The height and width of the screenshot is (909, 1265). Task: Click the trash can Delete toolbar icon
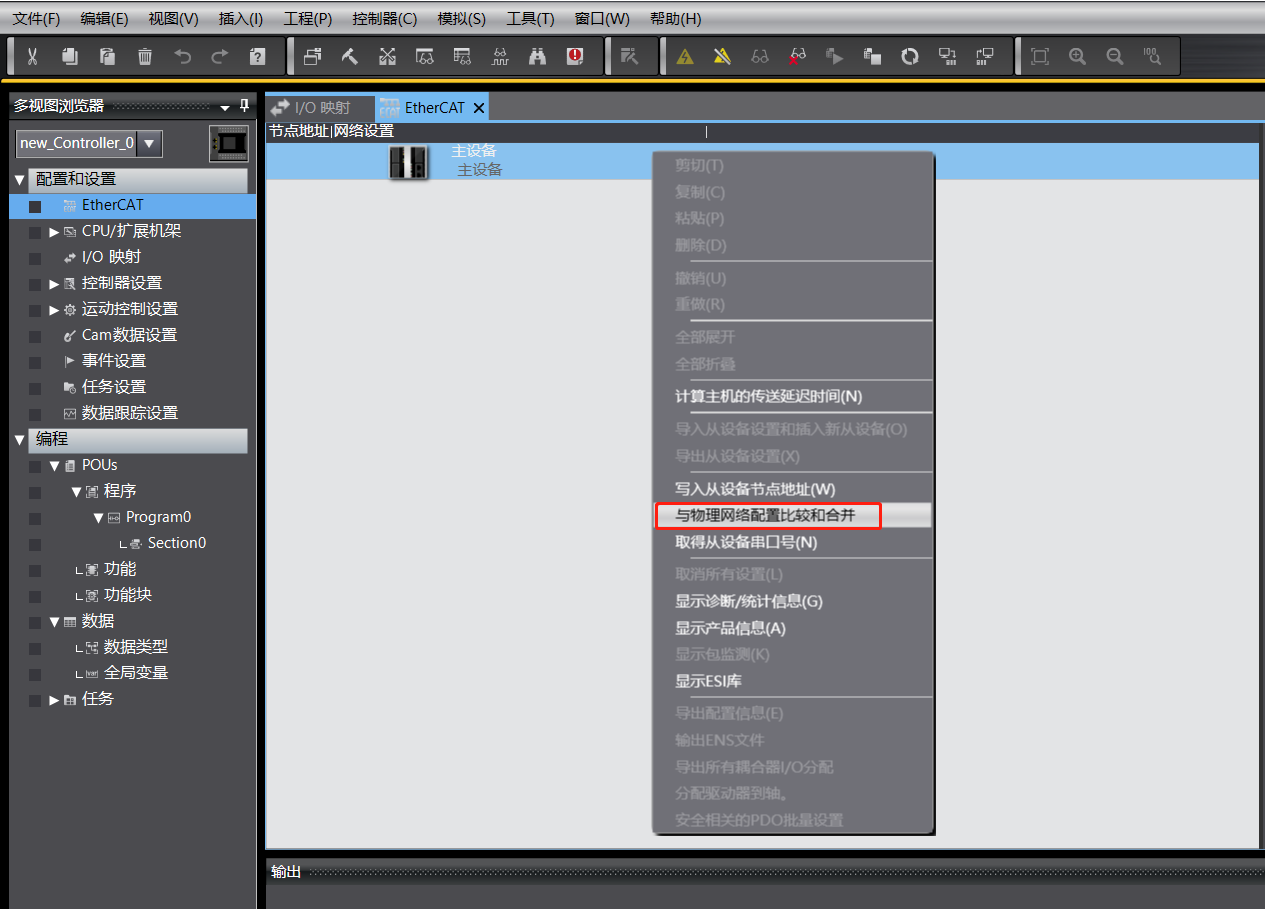pyautogui.click(x=145, y=56)
